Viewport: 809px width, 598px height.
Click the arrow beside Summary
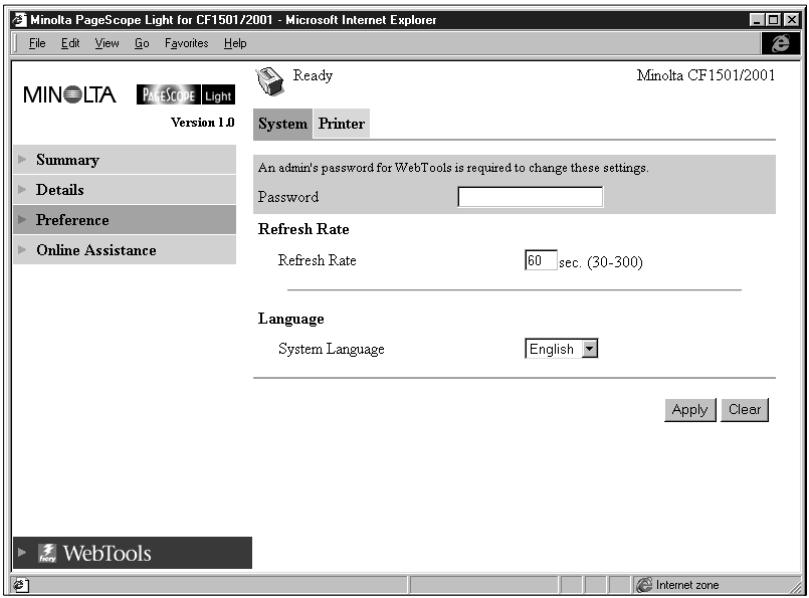(x=22, y=159)
